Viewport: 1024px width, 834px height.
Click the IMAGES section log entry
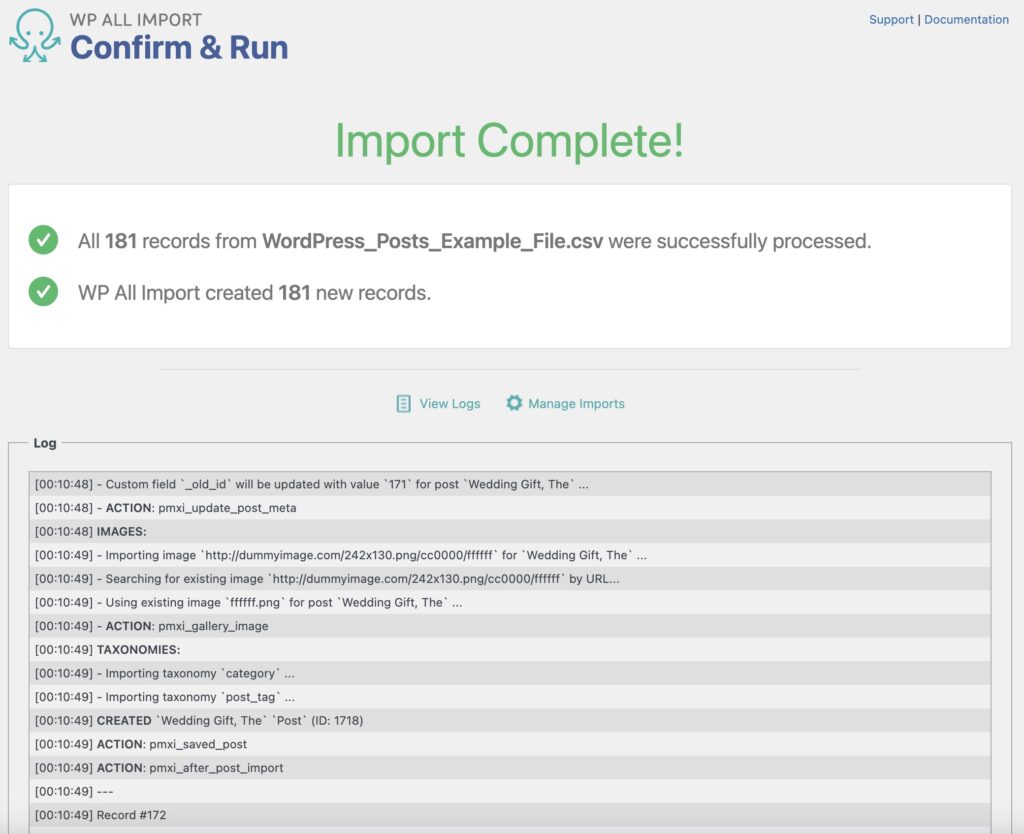click(x=120, y=531)
